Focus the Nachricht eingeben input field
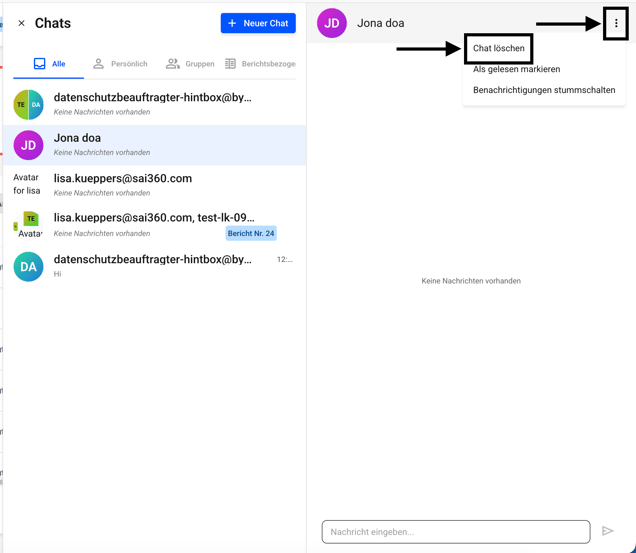The width and height of the screenshot is (636, 553). click(x=455, y=531)
